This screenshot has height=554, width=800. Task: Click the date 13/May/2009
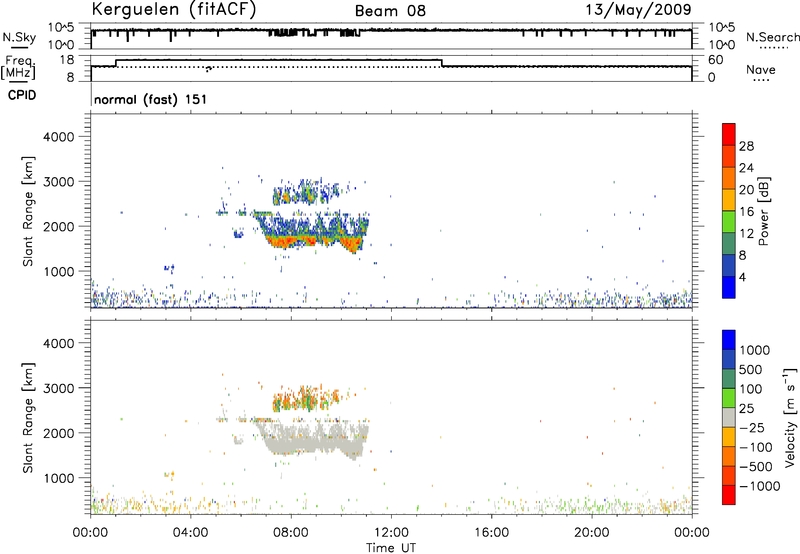click(638, 9)
